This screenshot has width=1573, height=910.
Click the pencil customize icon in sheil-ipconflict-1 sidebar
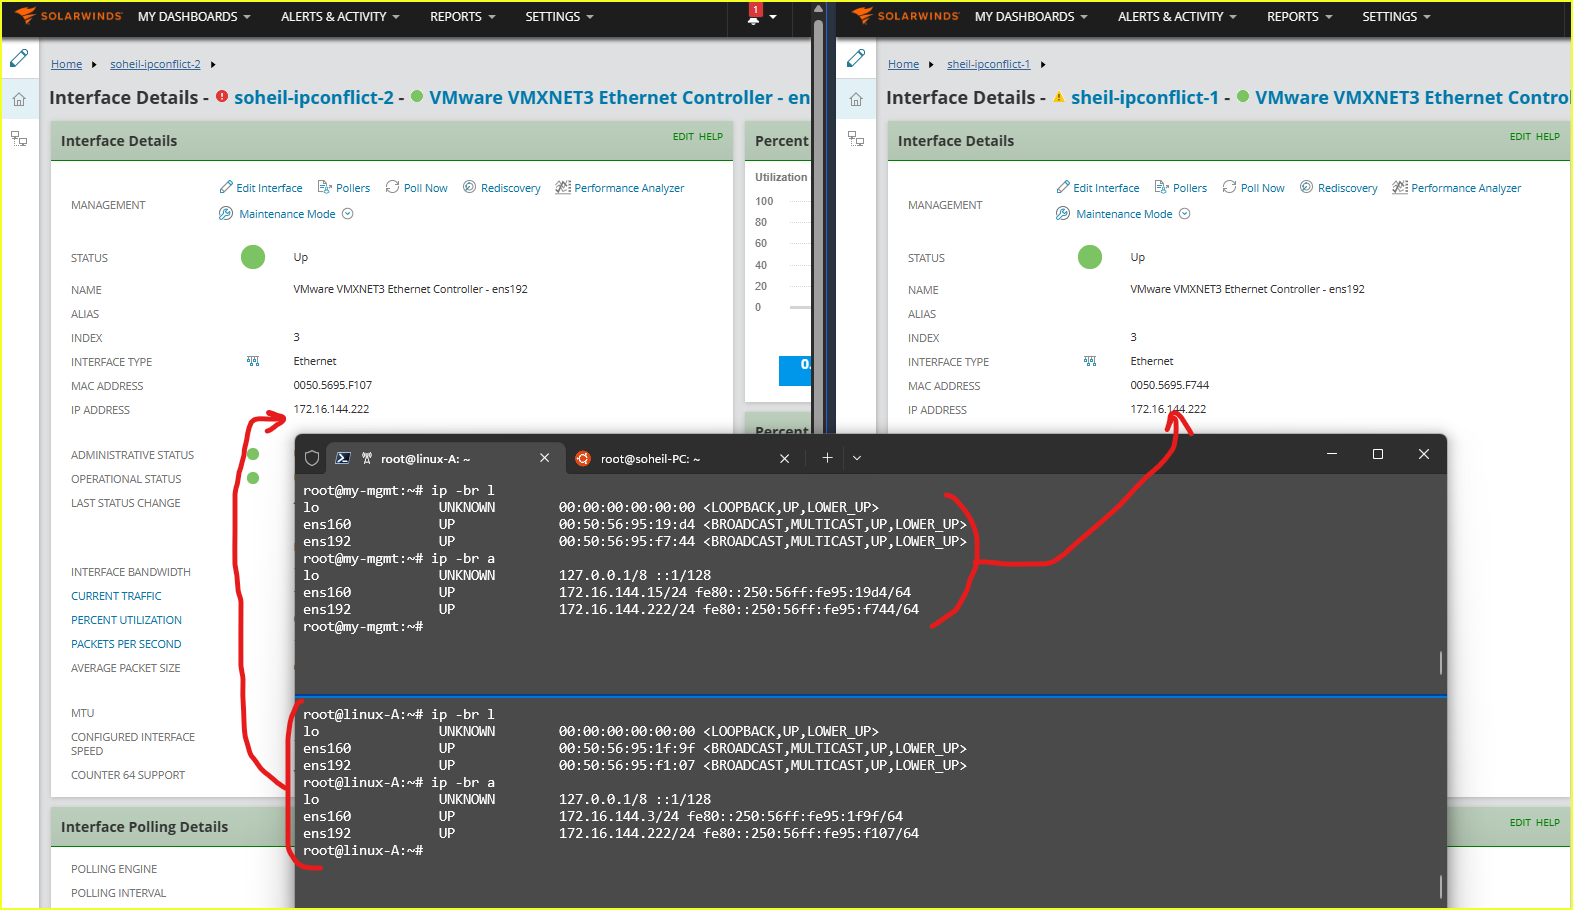[856, 59]
